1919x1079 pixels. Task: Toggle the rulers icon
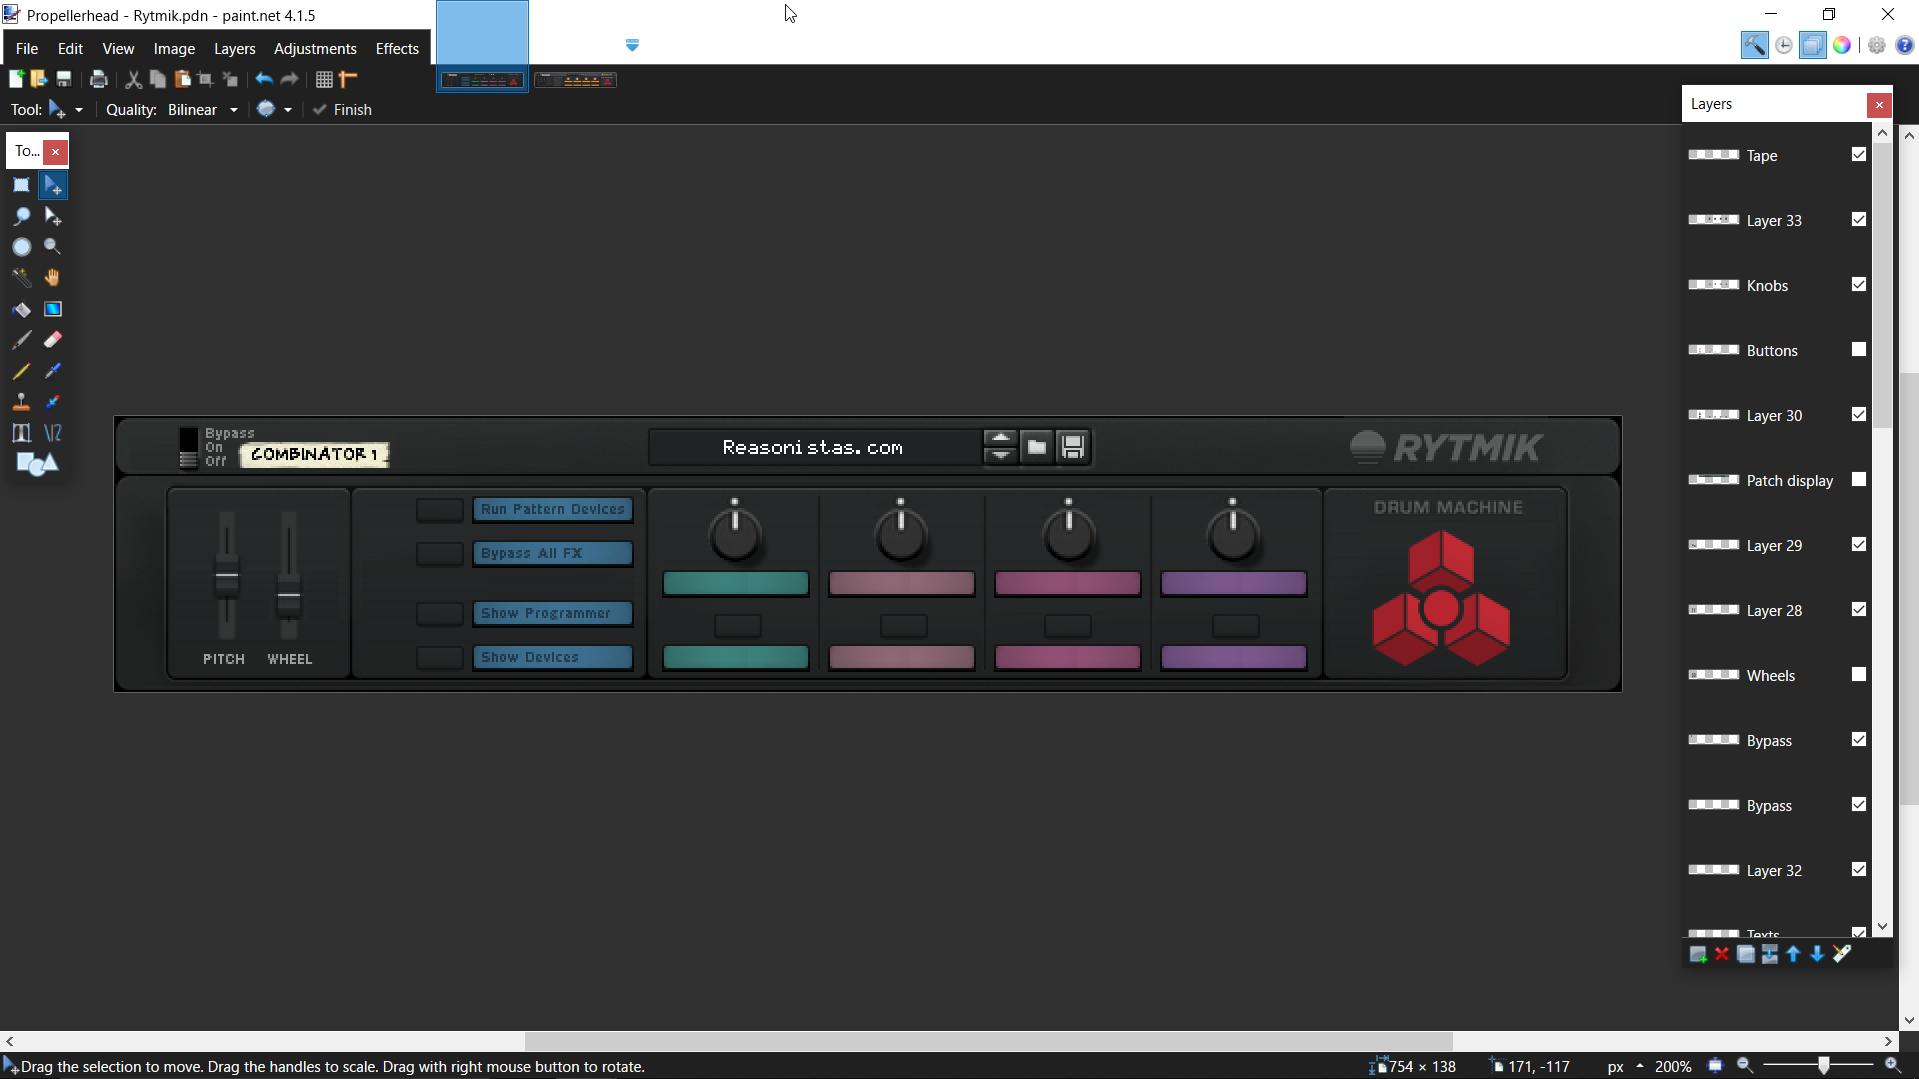[x=348, y=79]
